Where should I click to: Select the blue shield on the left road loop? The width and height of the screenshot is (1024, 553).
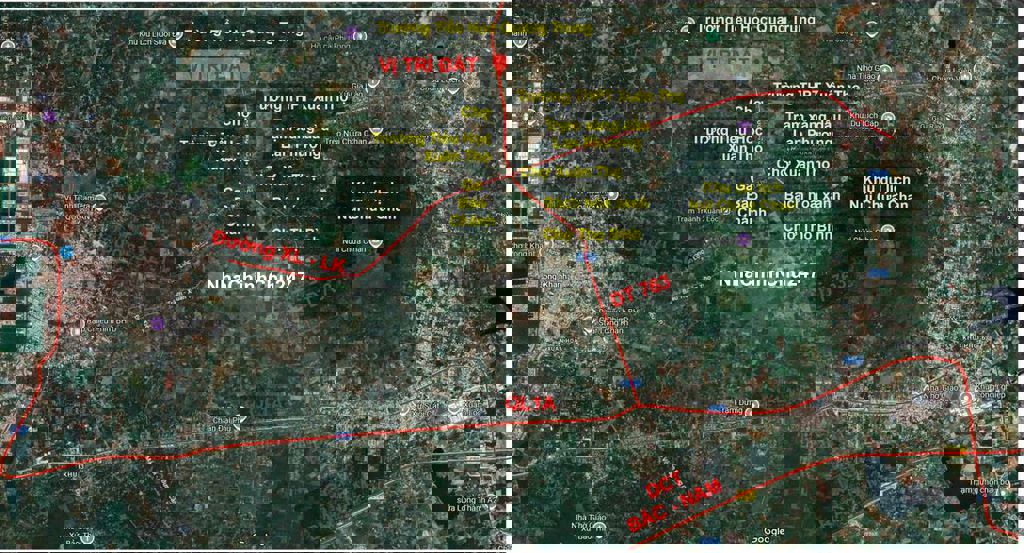coord(66,253)
